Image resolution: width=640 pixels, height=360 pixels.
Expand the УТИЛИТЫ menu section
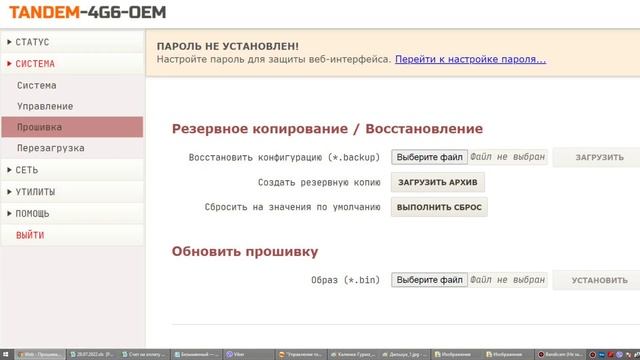pos(72,191)
